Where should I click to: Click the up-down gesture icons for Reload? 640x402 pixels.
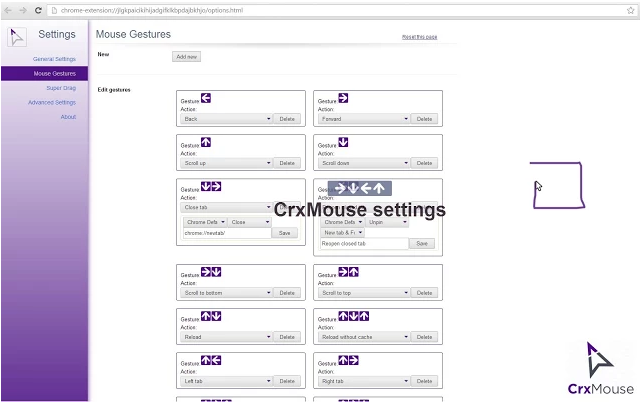click(211, 316)
